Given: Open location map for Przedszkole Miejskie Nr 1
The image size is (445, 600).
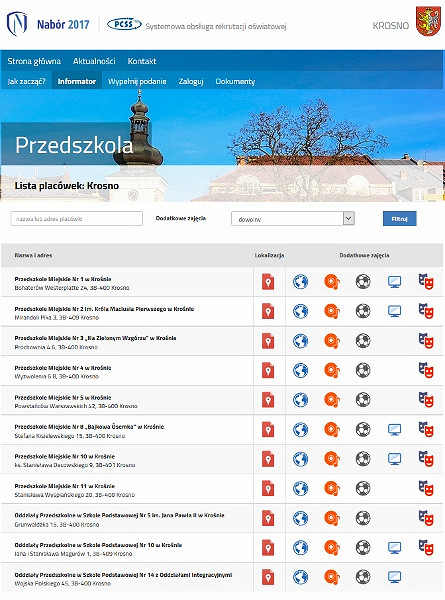Looking at the screenshot, I should [268, 282].
